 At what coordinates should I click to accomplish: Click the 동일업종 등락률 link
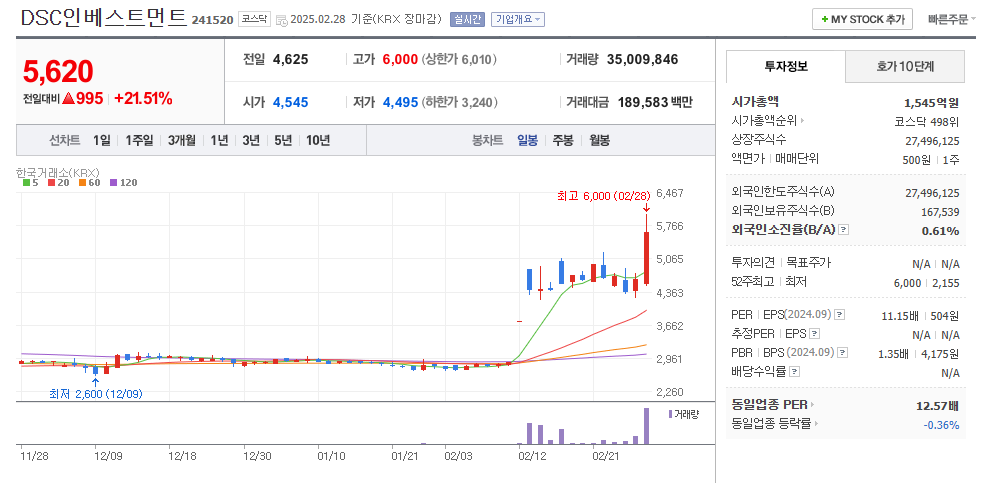[x=771, y=424]
